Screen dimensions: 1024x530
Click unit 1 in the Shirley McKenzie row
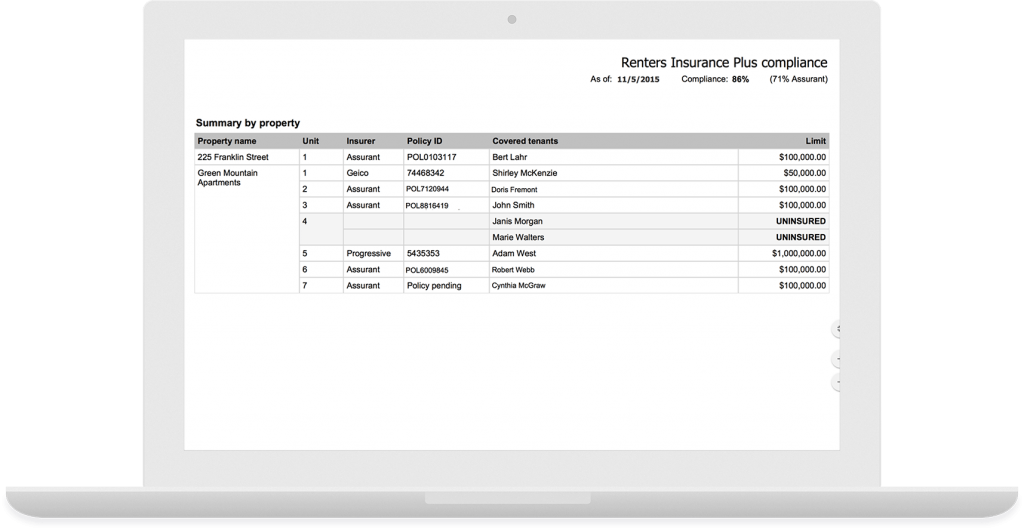(x=305, y=173)
